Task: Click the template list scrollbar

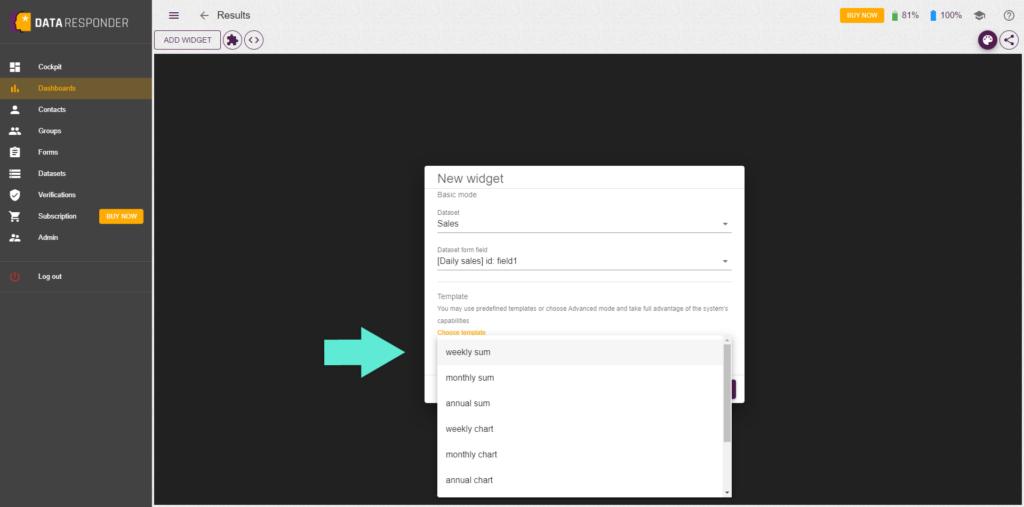Action: tap(727, 392)
